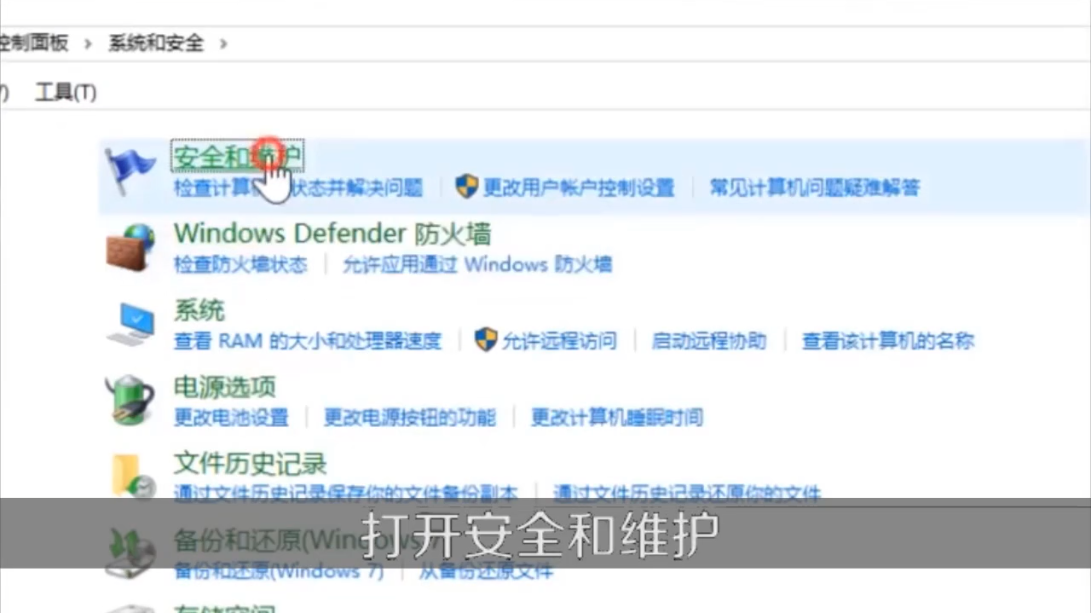The image size is (1091, 613).
Task: Click 常见计算机问题疑难解答 link
Action: [x=815, y=187]
